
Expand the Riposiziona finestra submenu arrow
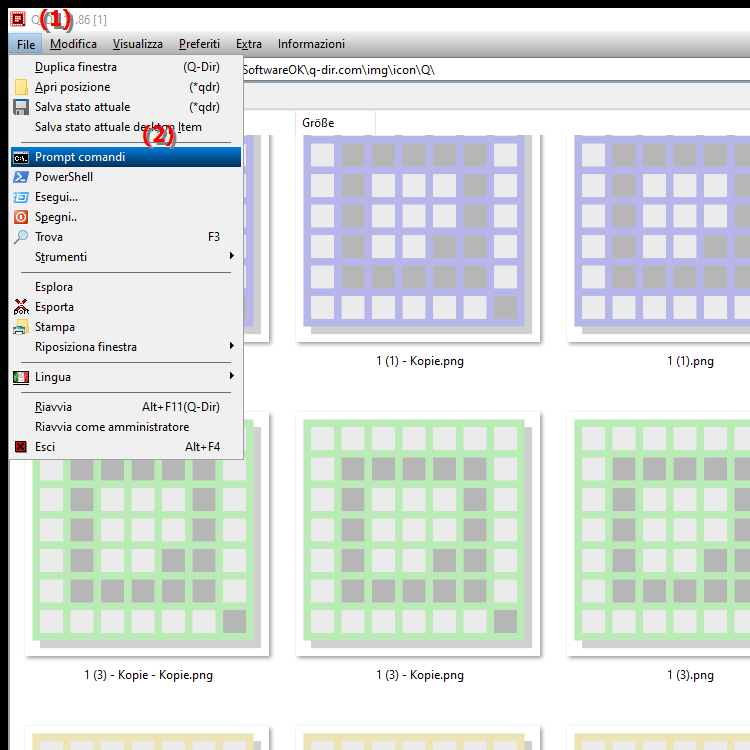[231, 347]
